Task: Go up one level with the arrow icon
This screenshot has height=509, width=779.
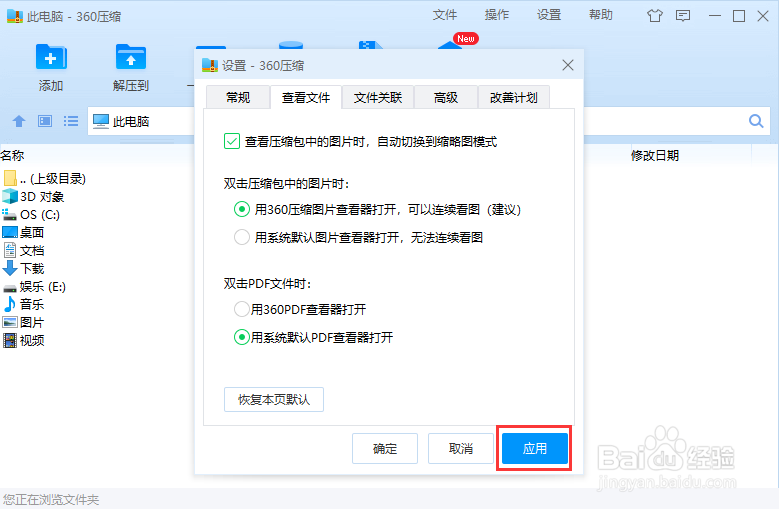Action: [19, 121]
